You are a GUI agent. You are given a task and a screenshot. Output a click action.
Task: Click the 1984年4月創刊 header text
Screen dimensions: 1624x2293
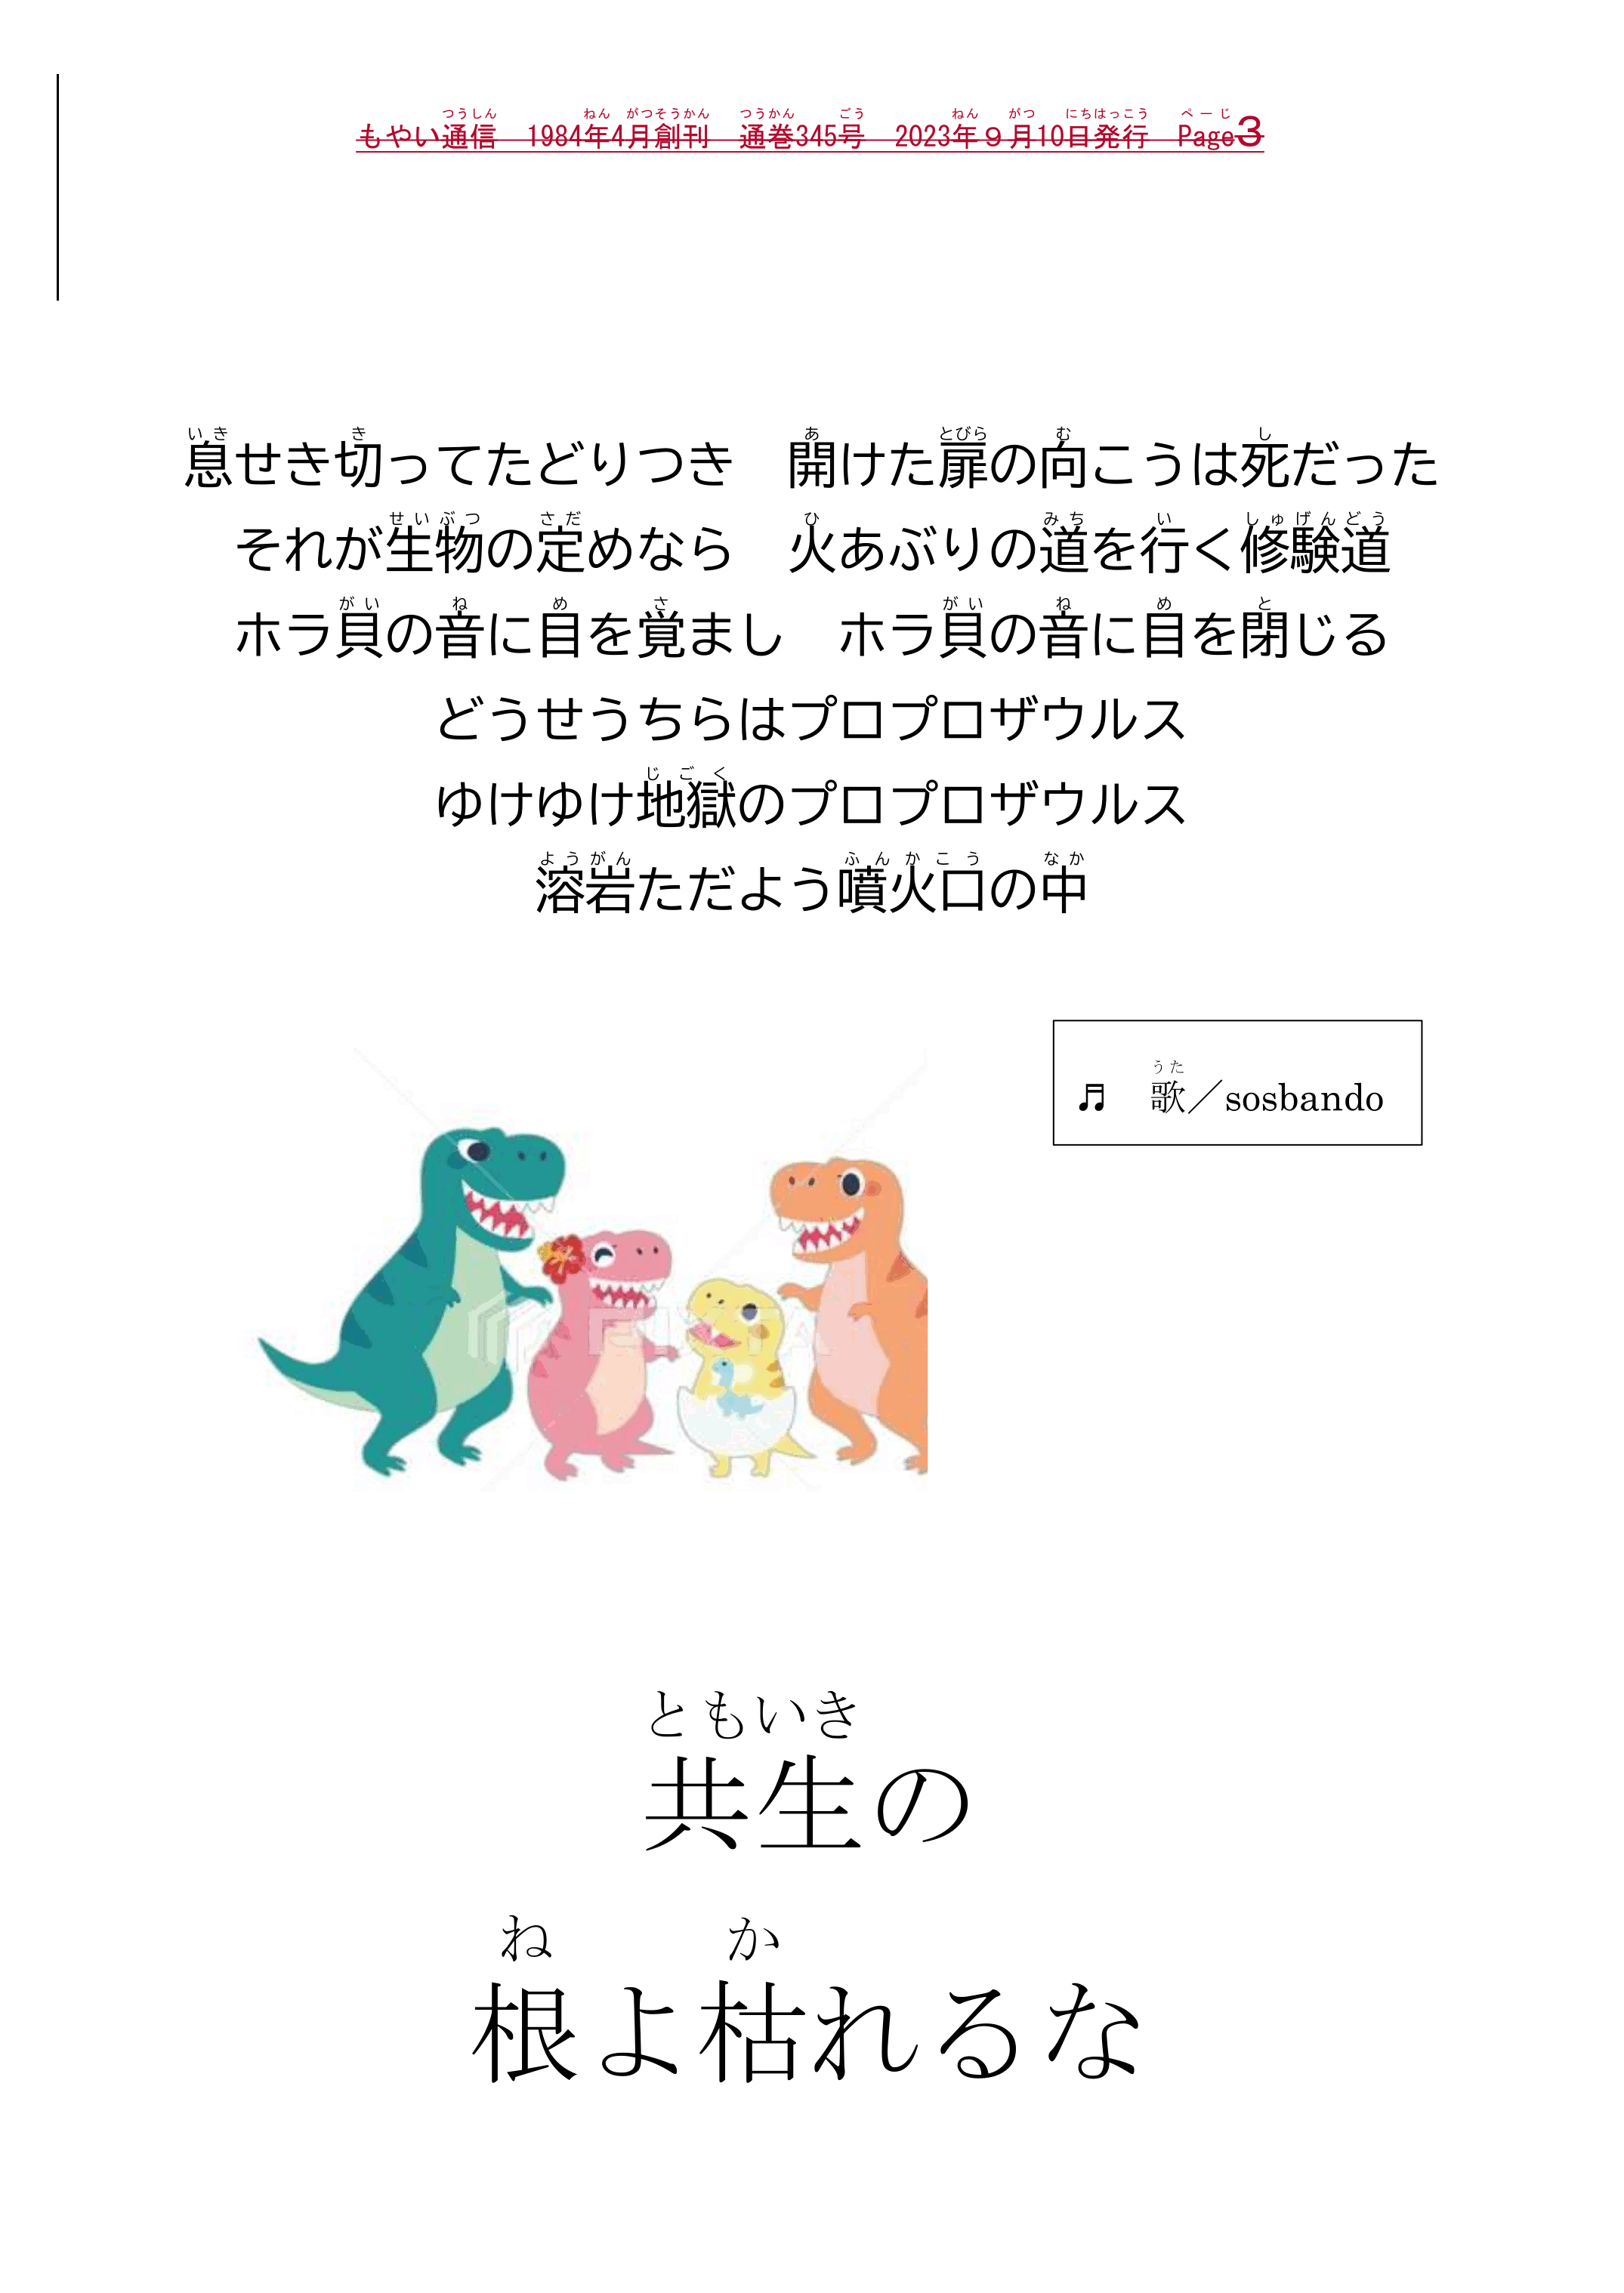[617, 136]
